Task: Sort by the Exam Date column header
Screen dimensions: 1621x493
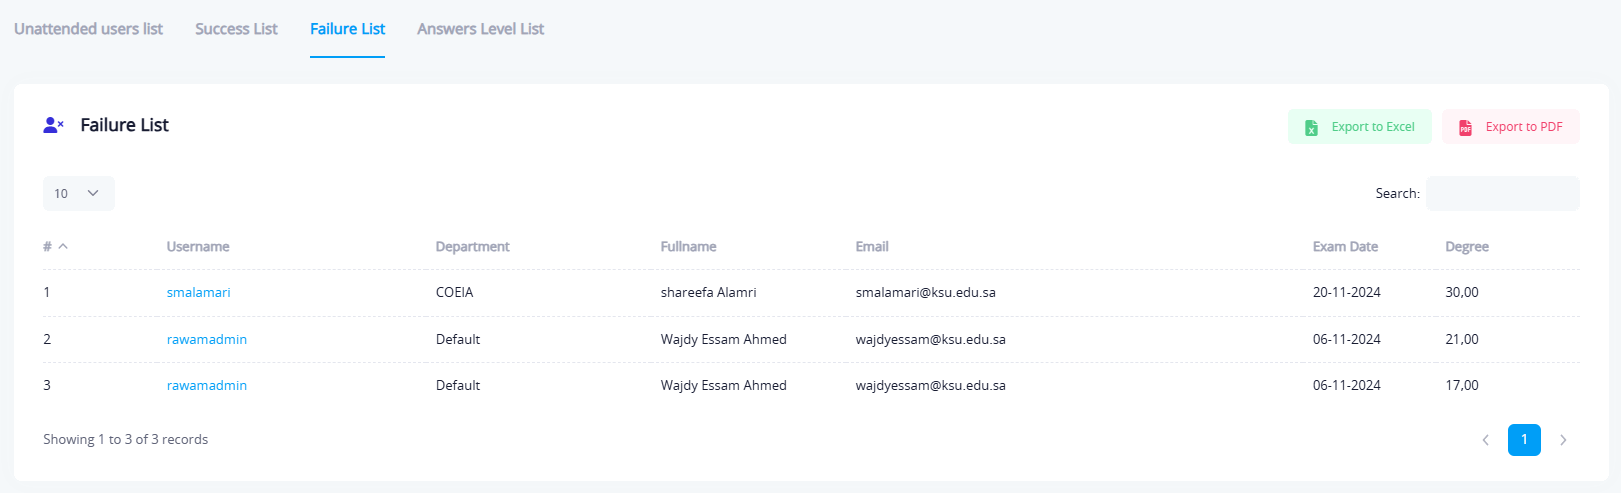Action: (1345, 247)
